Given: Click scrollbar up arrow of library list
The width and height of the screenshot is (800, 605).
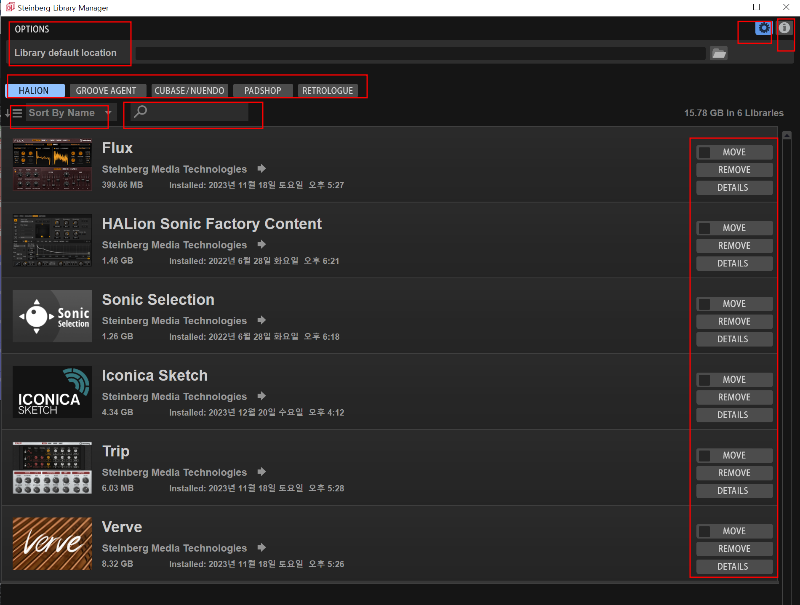Looking at the screenshot, I should [x=787, y=135].
